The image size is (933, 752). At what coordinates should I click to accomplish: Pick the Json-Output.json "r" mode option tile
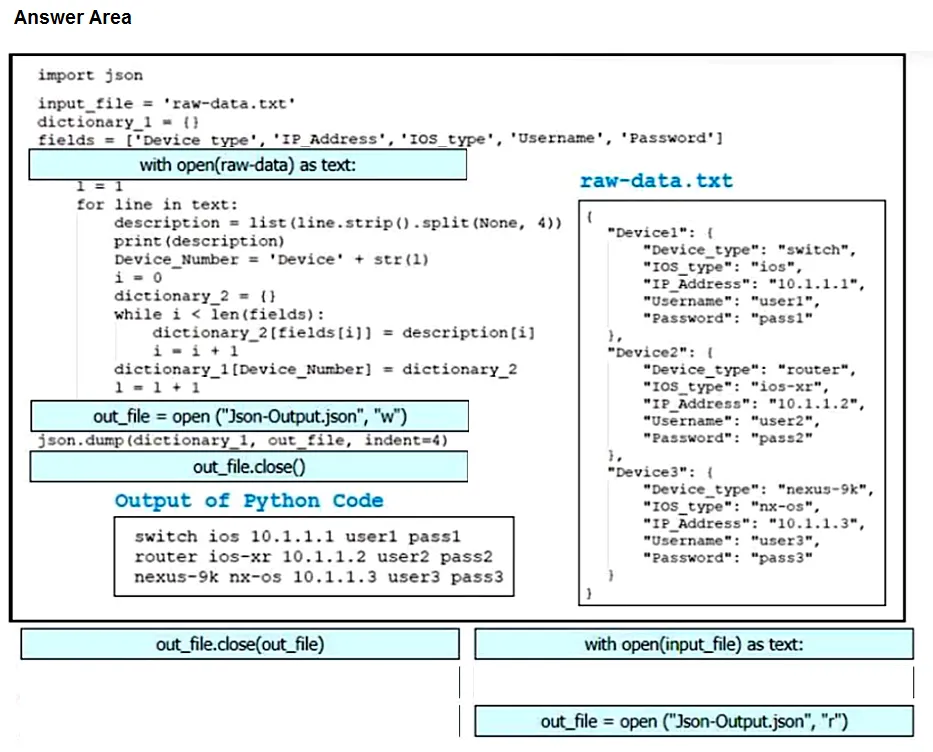[694, 721]
